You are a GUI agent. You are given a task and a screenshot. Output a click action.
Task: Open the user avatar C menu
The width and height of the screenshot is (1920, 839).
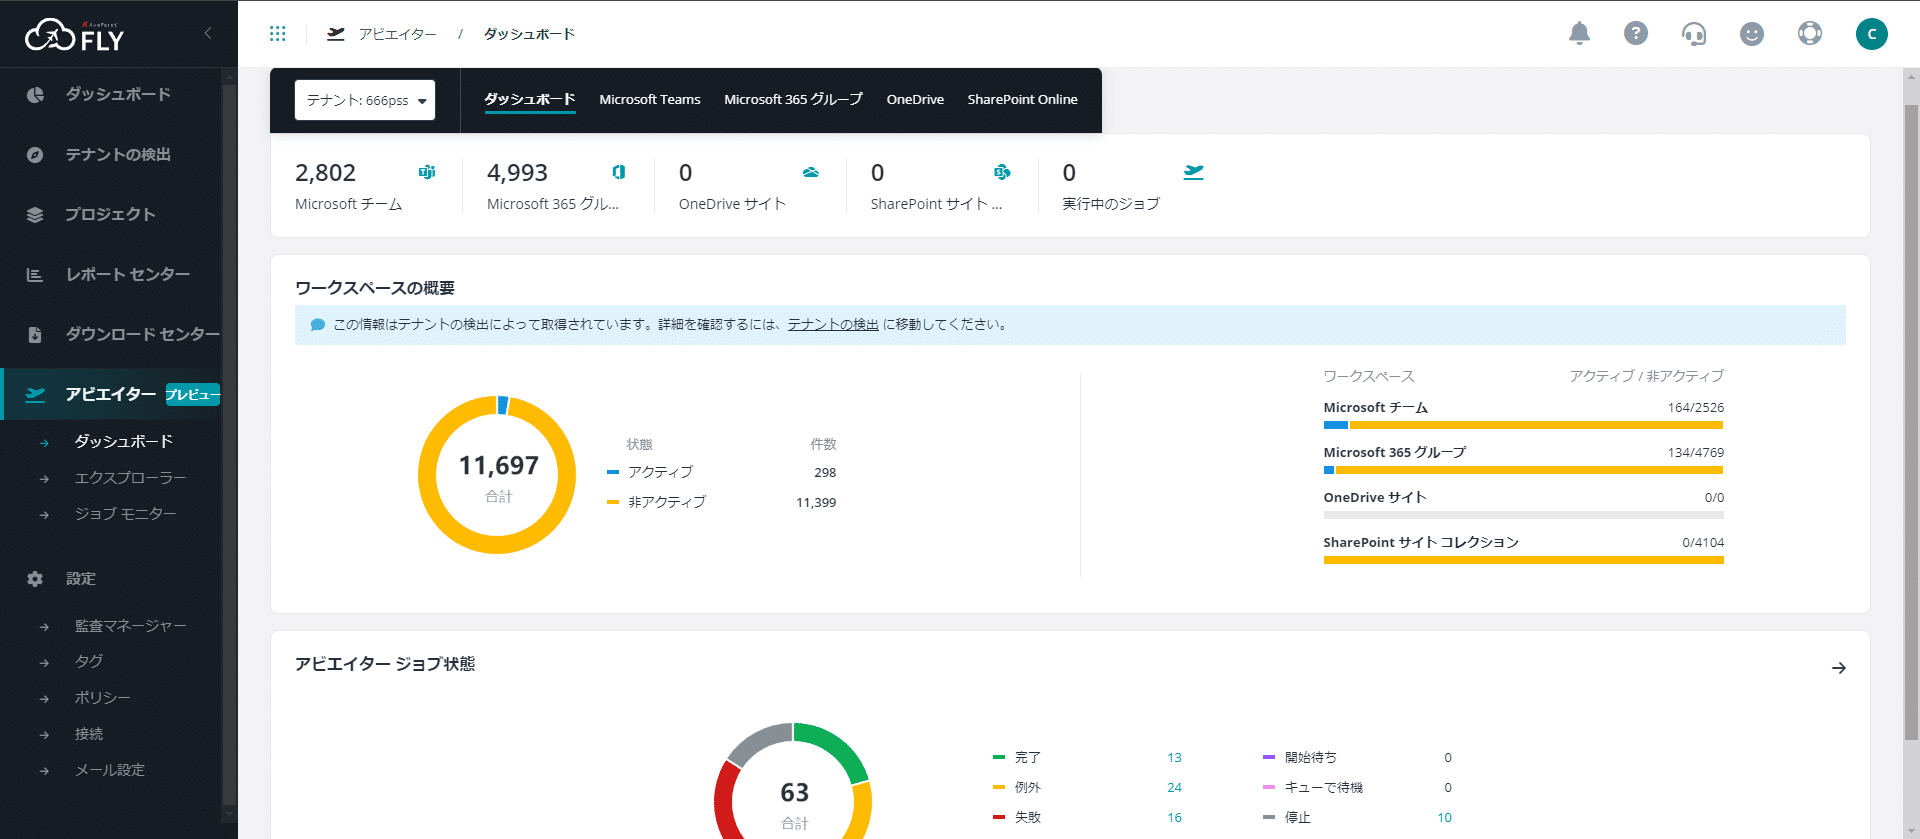pyautogui.click(x=1872, y=34)
